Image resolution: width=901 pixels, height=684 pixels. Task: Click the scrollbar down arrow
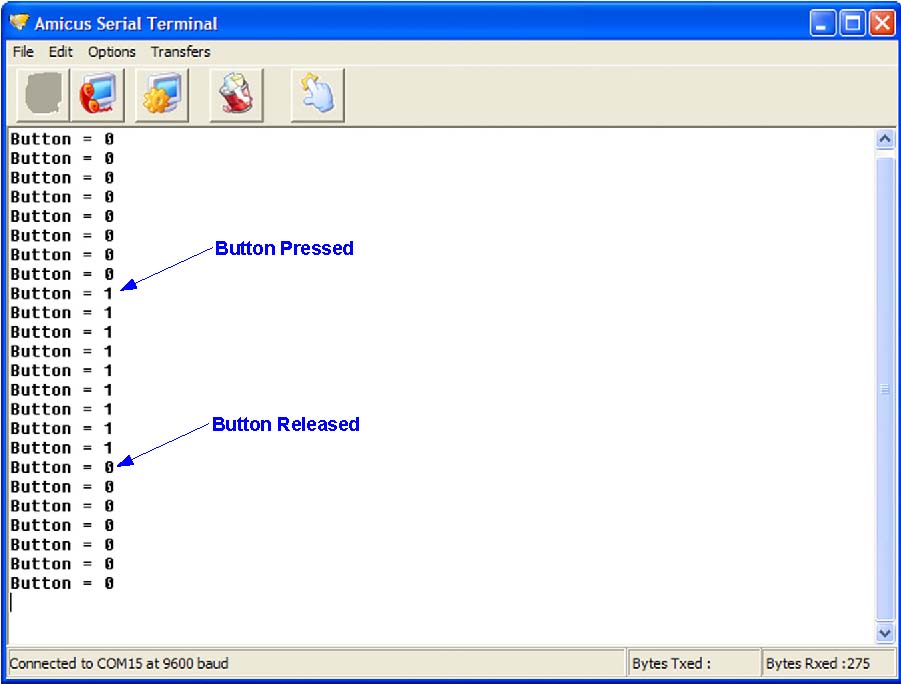click(885, 633)
